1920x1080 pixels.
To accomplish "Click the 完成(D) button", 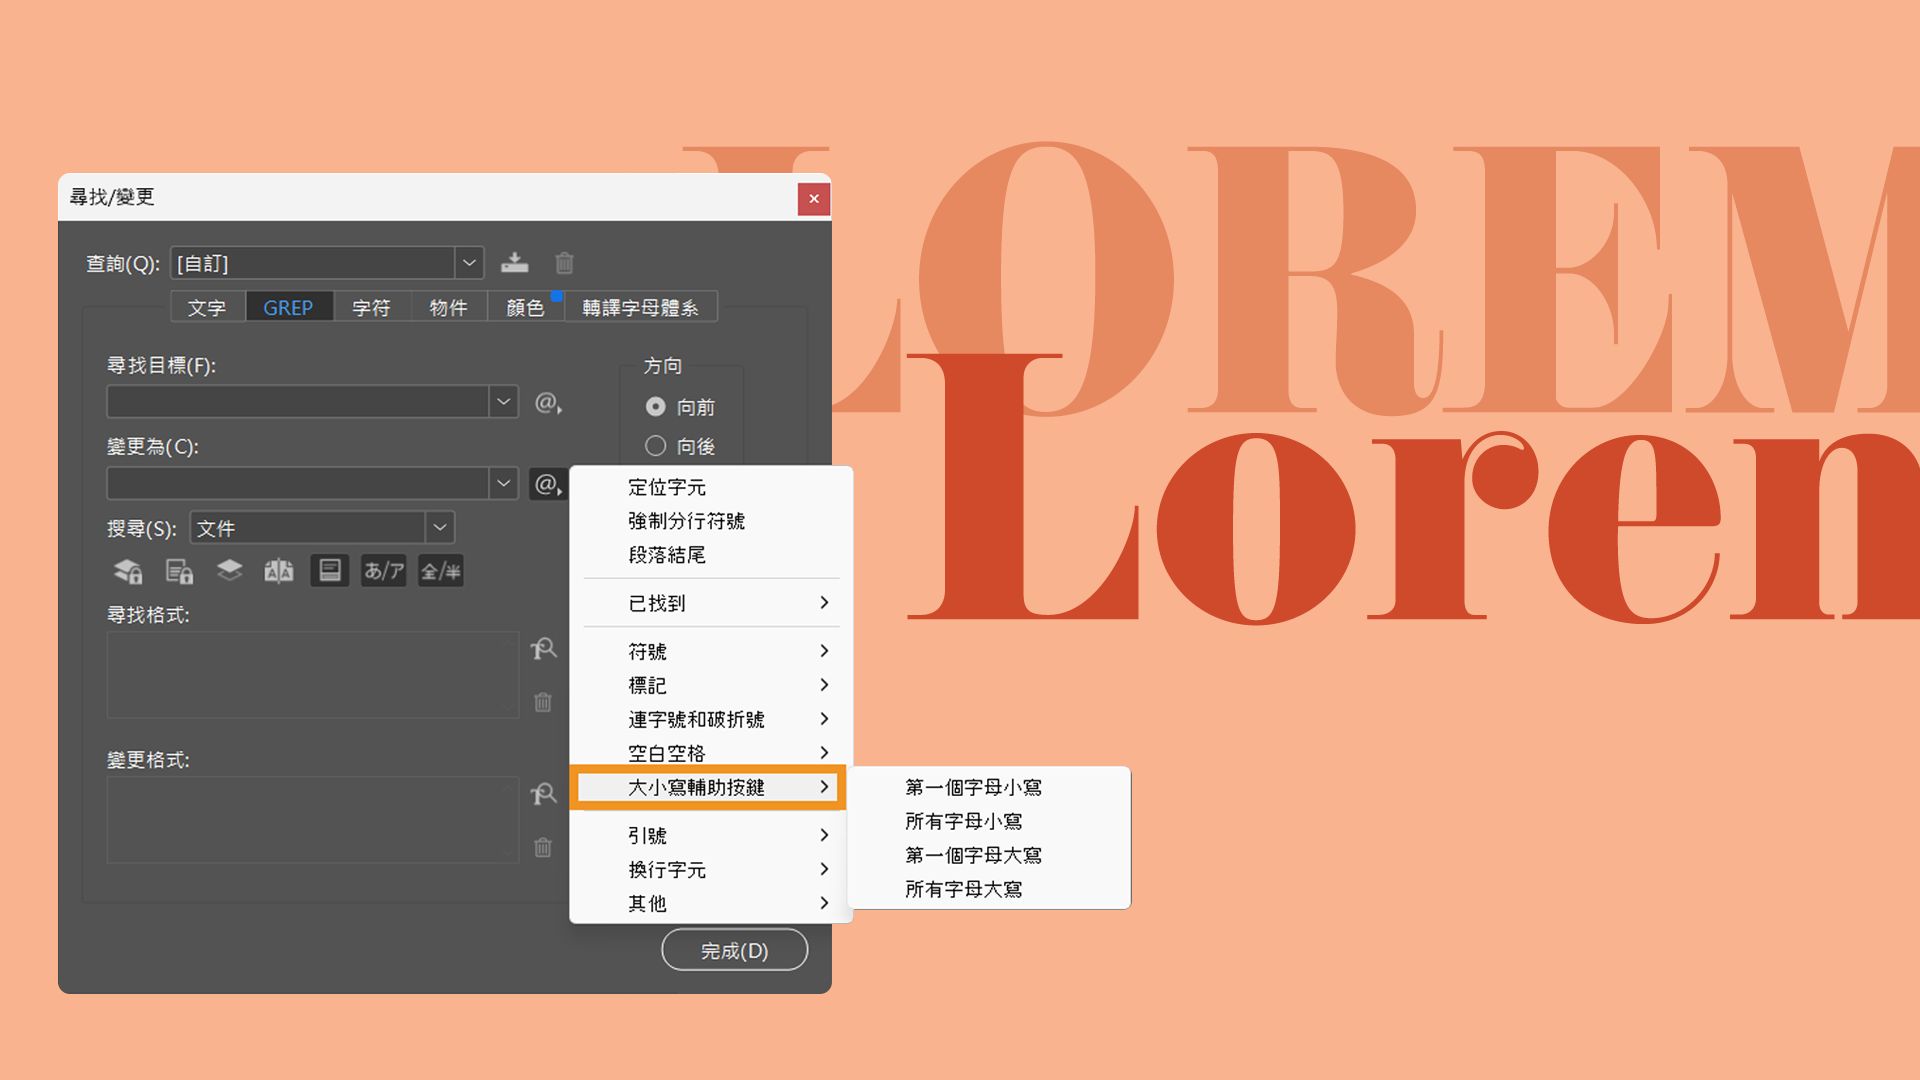I will tap(734, 950).
